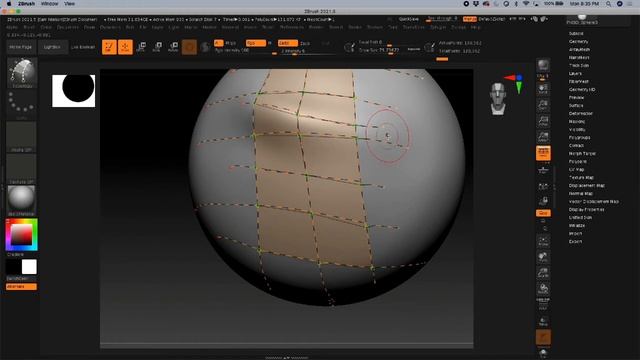The width and height of the screenshot is (640, 360).
Task: Toggle the Rgb paint mode button
Action: tap(256, 43)
